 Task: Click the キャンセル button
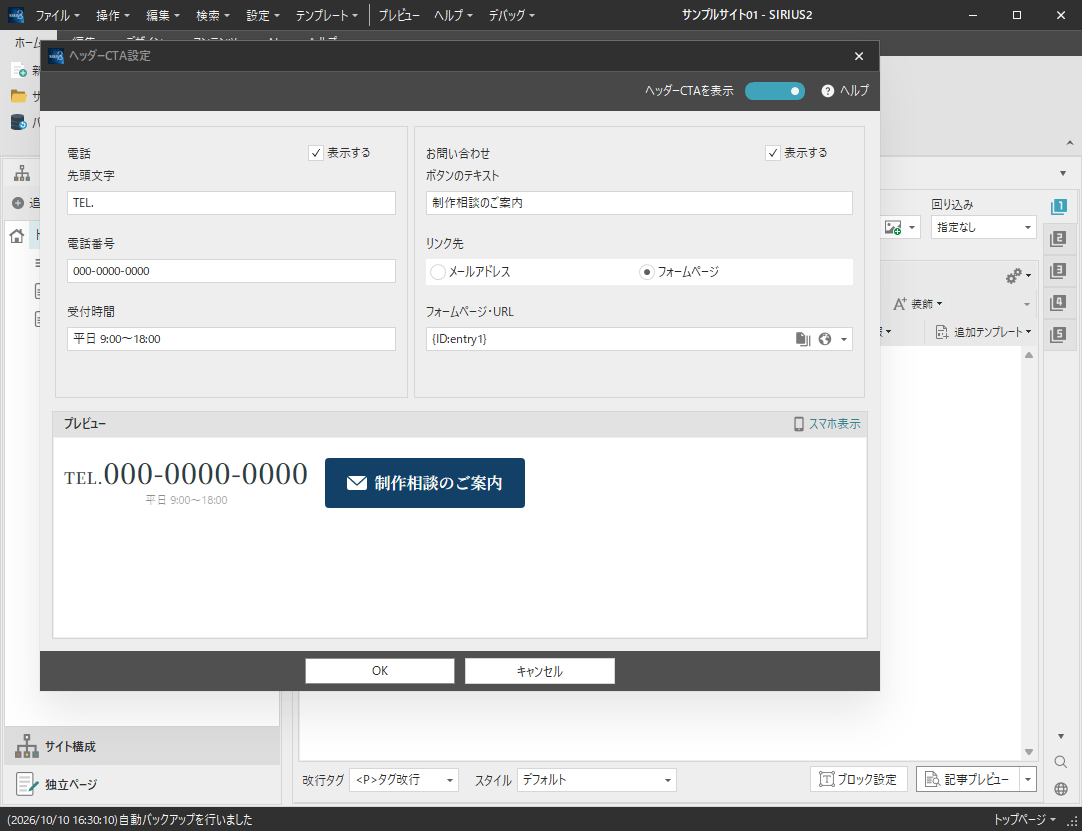tap(540, 671)
